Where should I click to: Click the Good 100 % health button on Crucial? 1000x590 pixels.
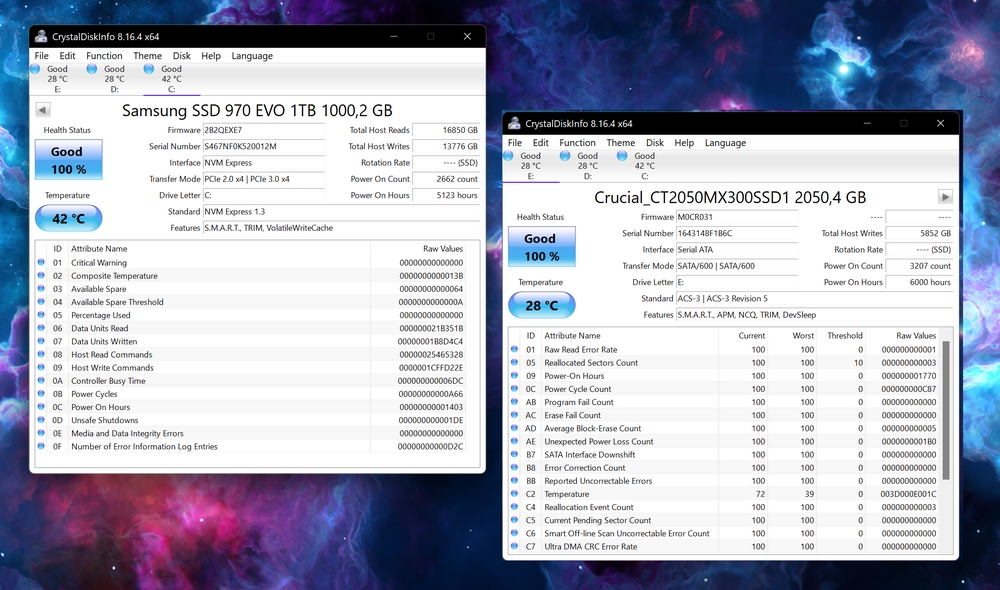coord(541,247)
